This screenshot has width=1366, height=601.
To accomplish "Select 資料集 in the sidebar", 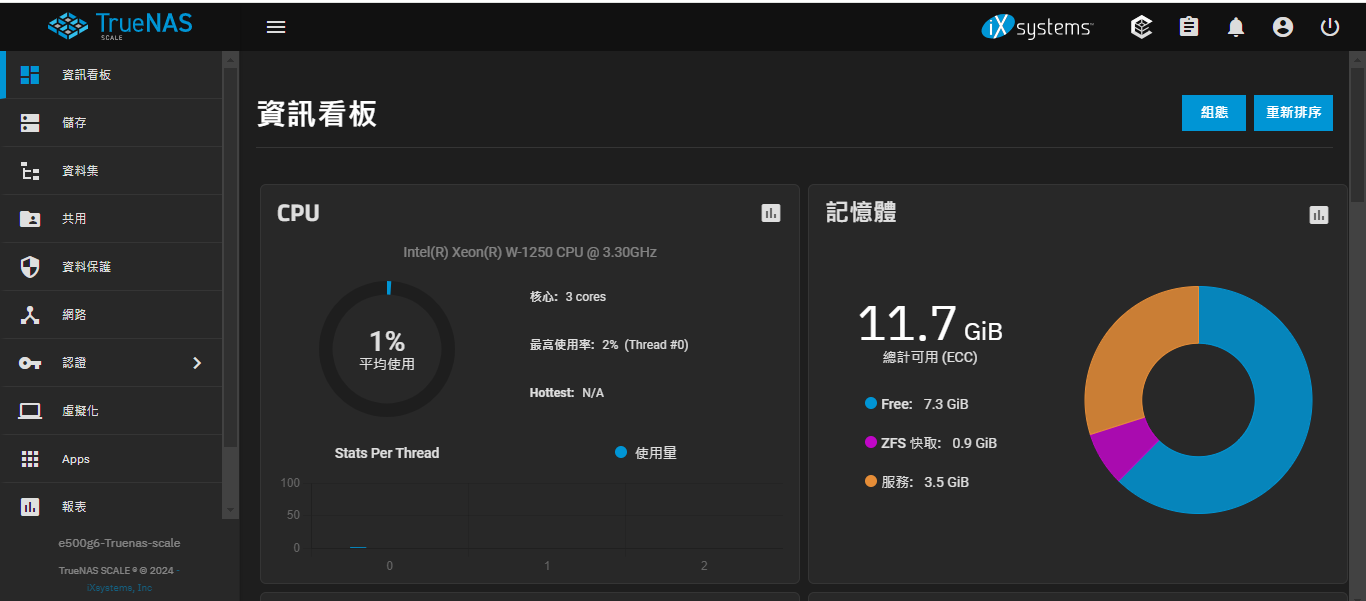I will point(80,171).
